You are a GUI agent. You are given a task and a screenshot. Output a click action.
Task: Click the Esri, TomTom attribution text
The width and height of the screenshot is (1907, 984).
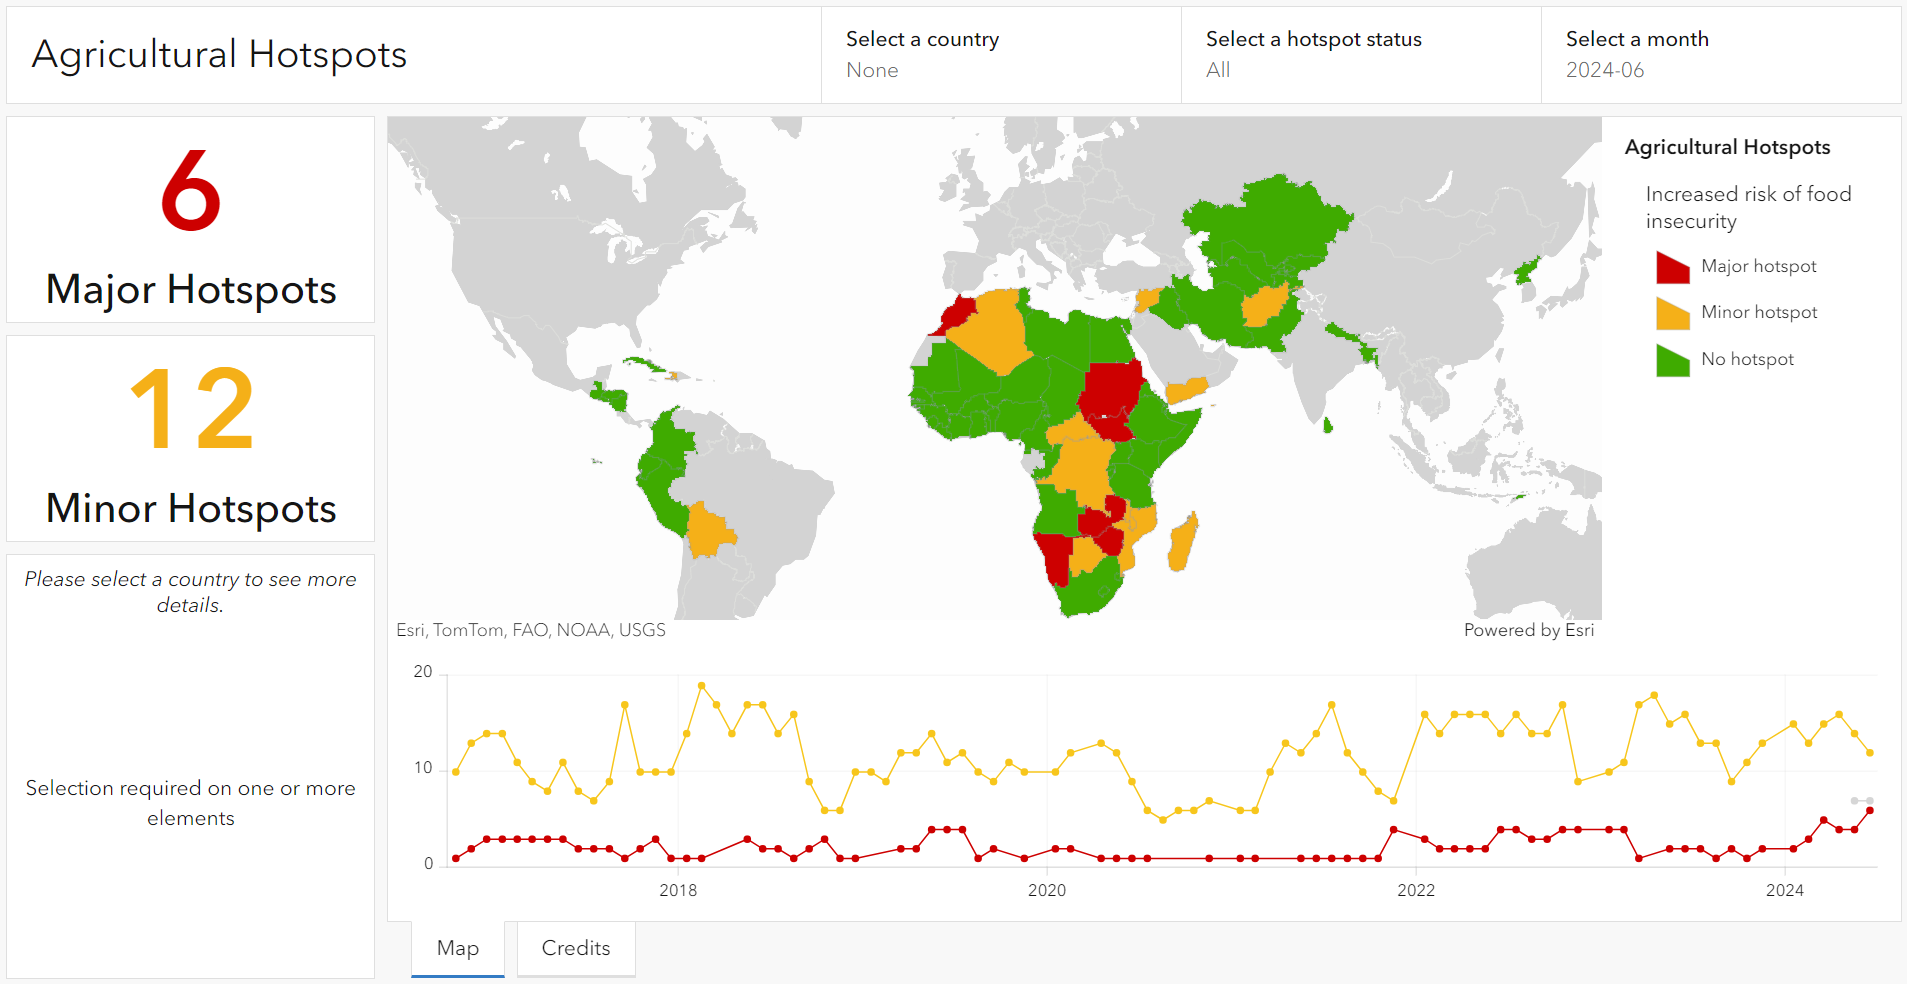click(x=531, y=630)
